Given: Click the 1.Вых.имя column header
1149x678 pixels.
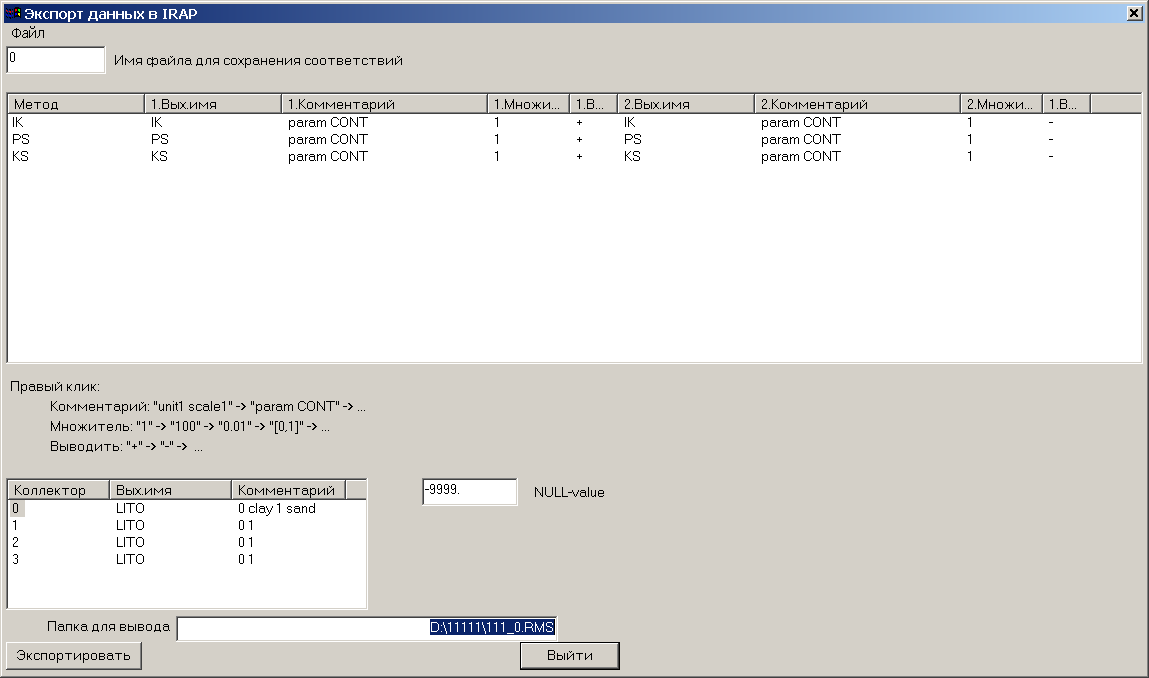Looking at the screenshot, I should pos(213,104).
